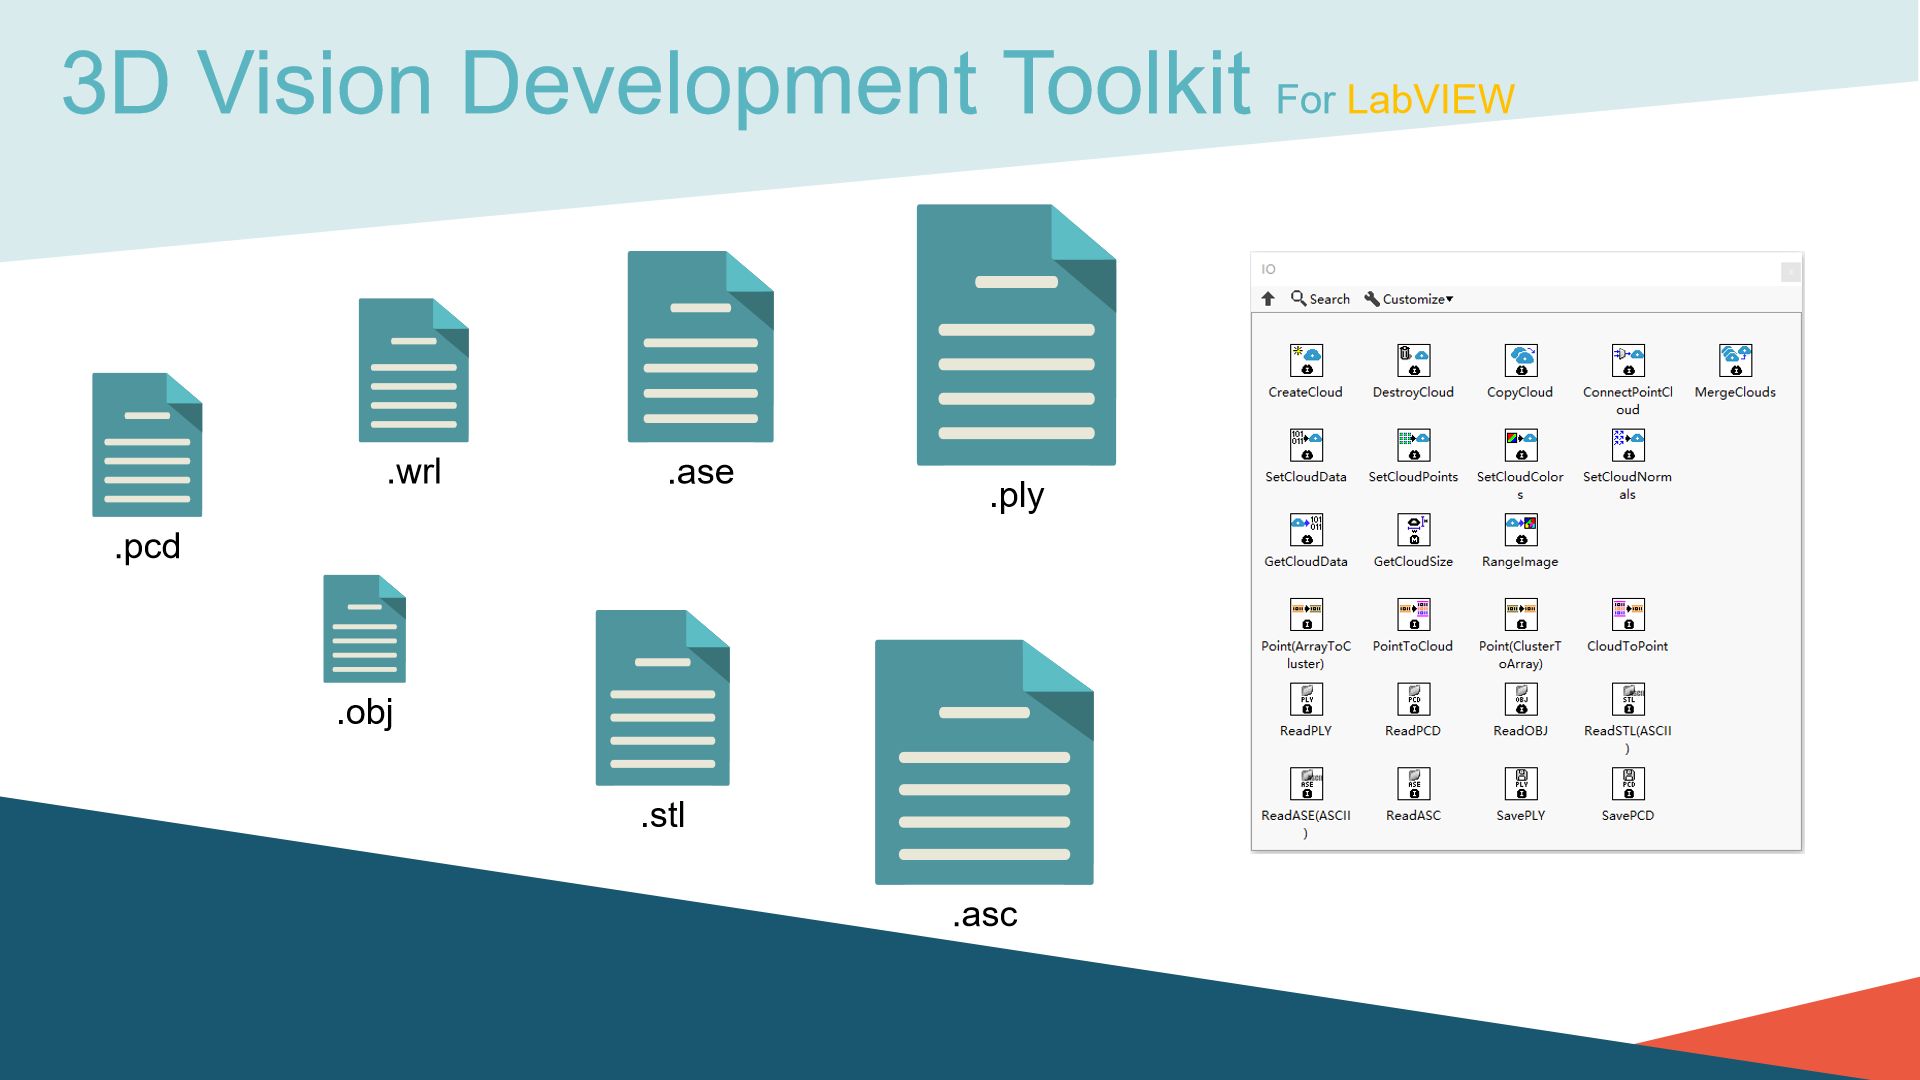Choose the SetCloudColors VI icon
1920x1080 pixels.
point(1520,445)
